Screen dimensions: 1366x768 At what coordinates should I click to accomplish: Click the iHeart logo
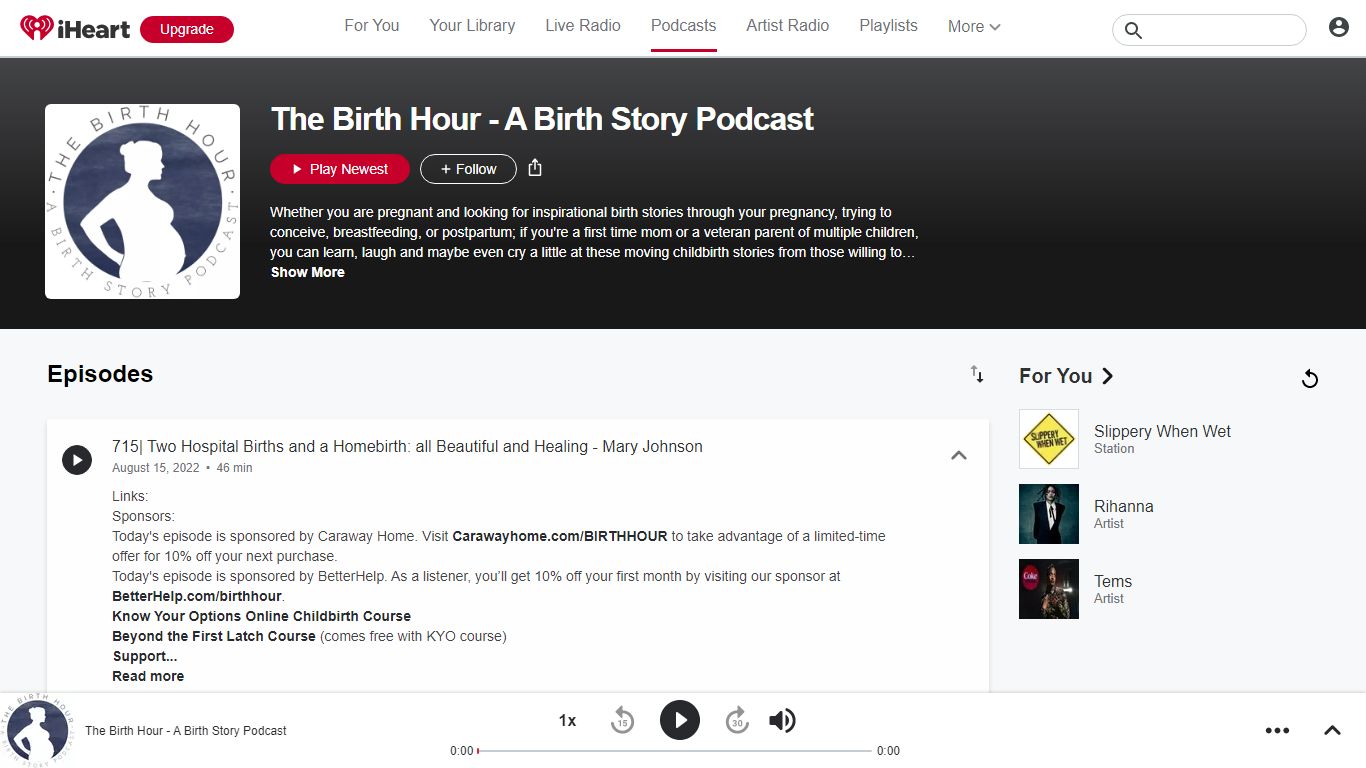click(75, 29)
